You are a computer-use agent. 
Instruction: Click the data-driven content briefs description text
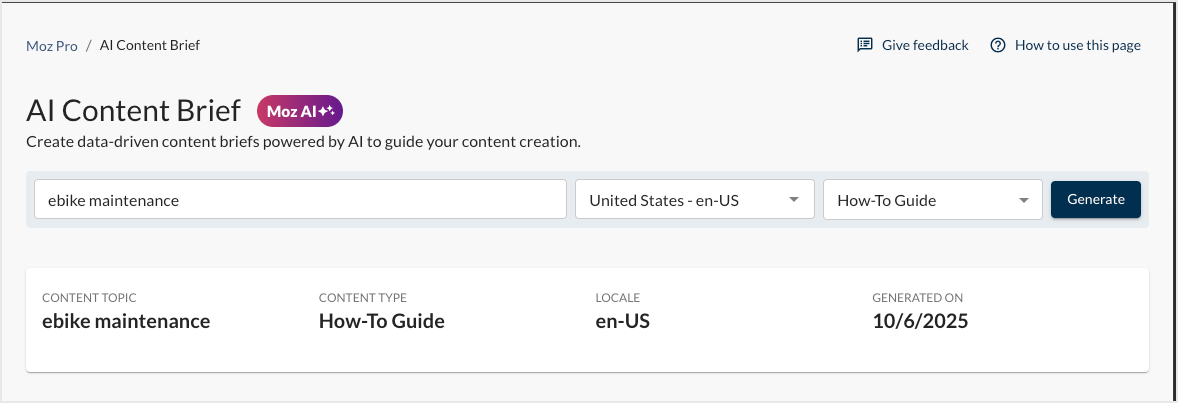tap(303, 142)
